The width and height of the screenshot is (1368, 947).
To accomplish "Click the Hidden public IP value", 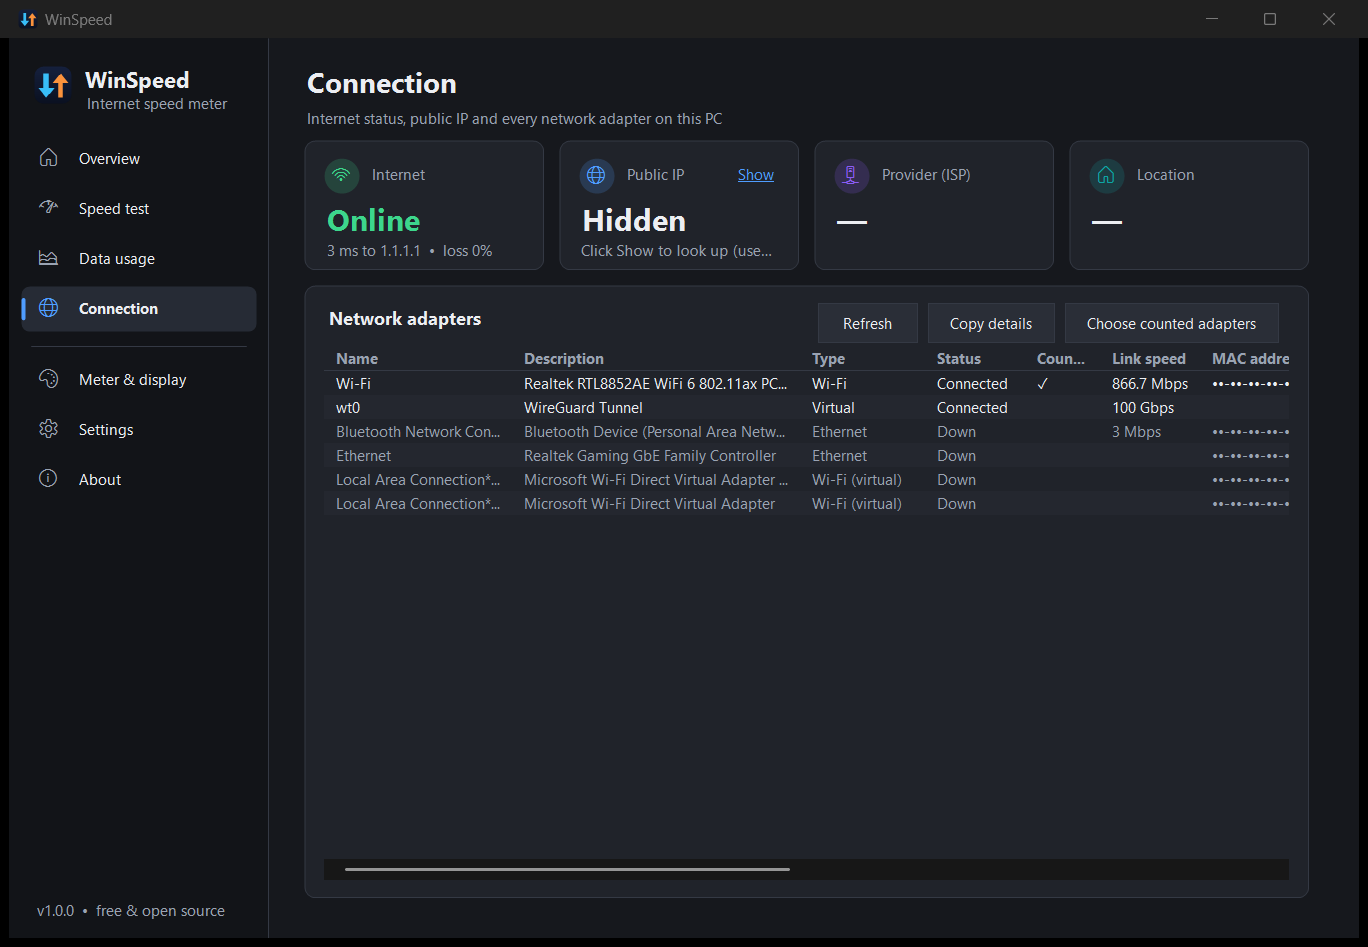I will click(x=634, y=221).
